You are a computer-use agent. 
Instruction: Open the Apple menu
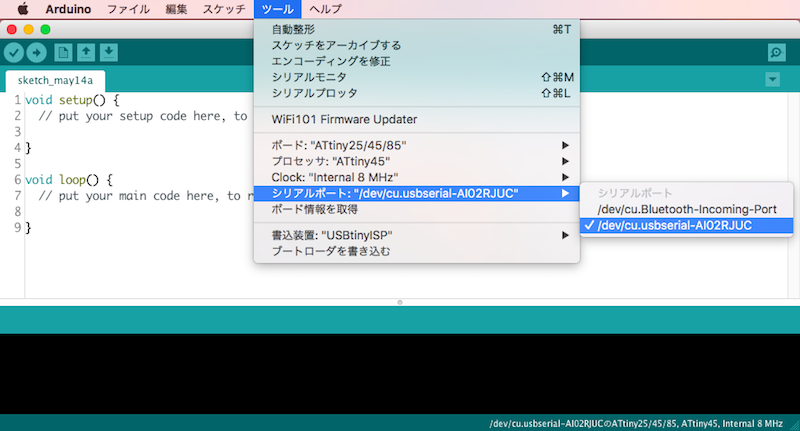22,9
